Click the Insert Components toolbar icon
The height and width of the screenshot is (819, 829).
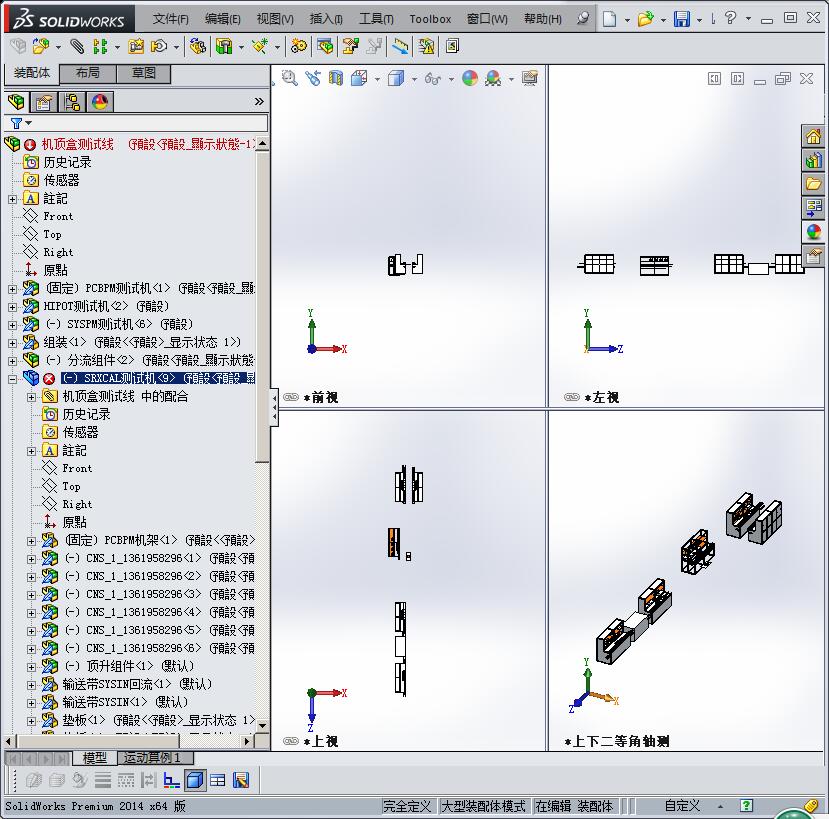point(41,47)
